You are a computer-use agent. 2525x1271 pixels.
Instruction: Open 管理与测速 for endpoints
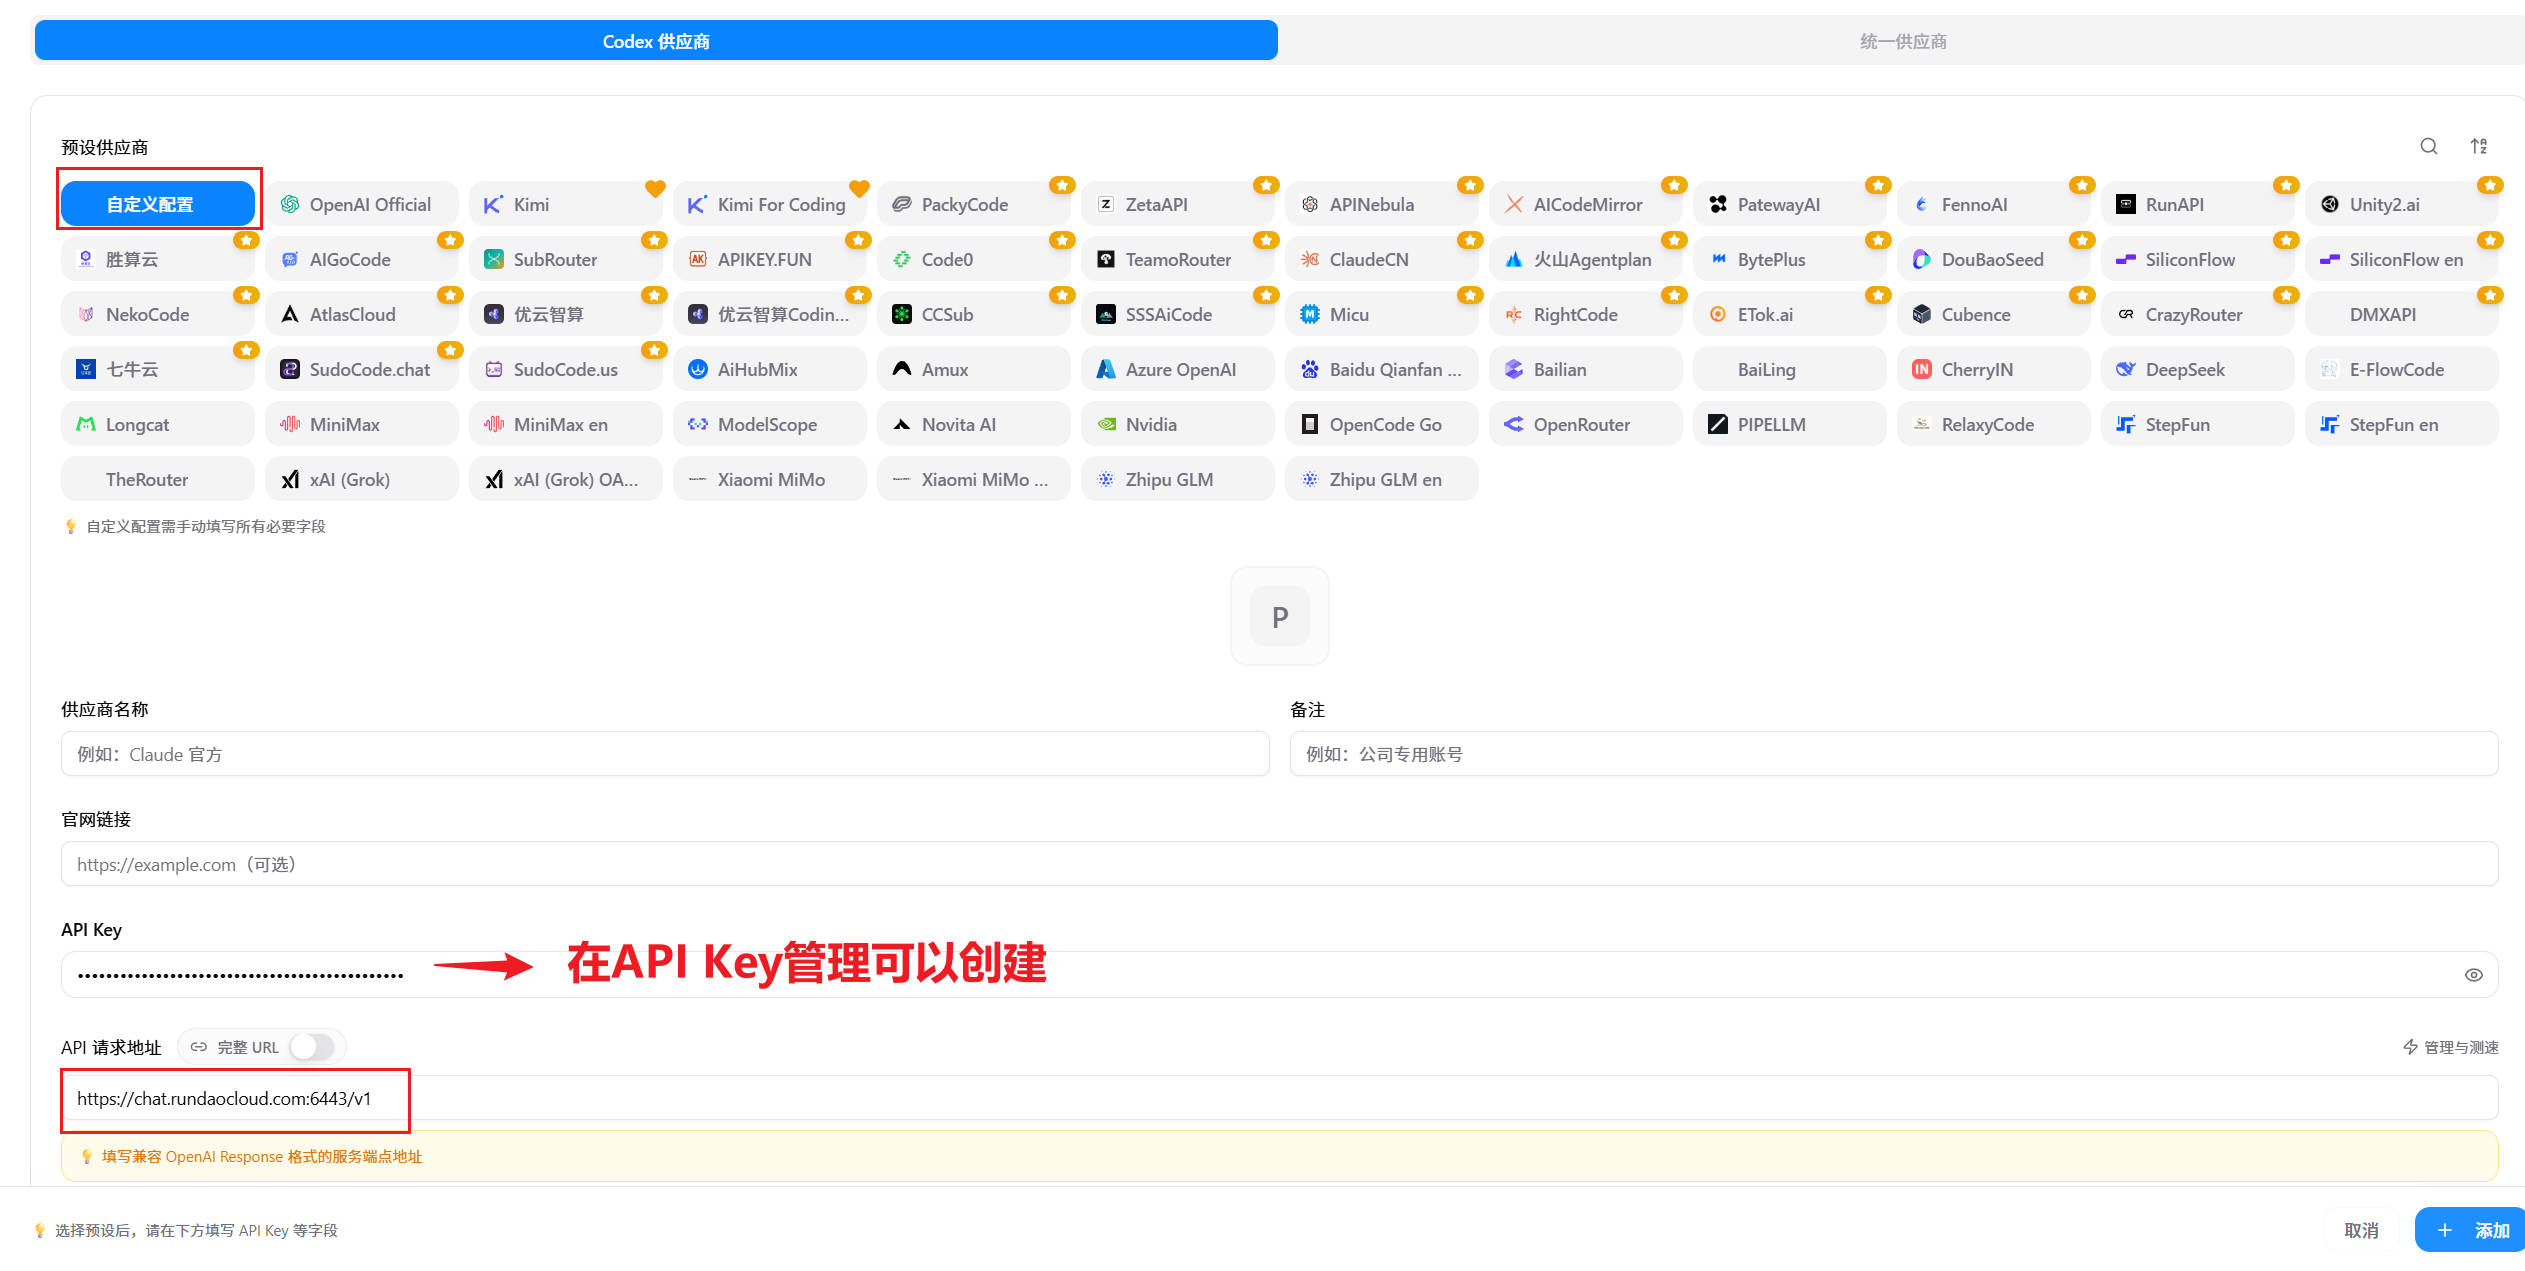point(2451,1047)
